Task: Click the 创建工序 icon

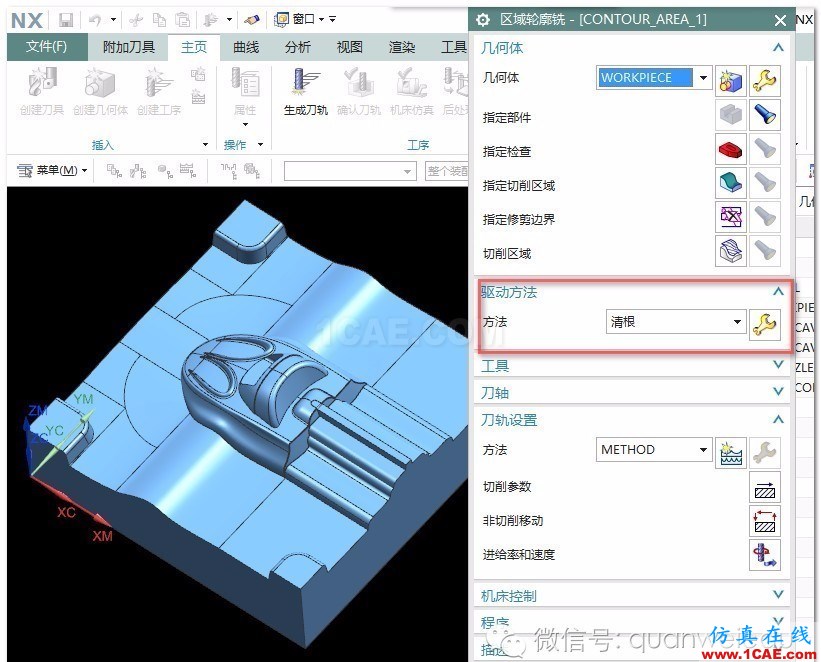Action: (x=159, y=82)
